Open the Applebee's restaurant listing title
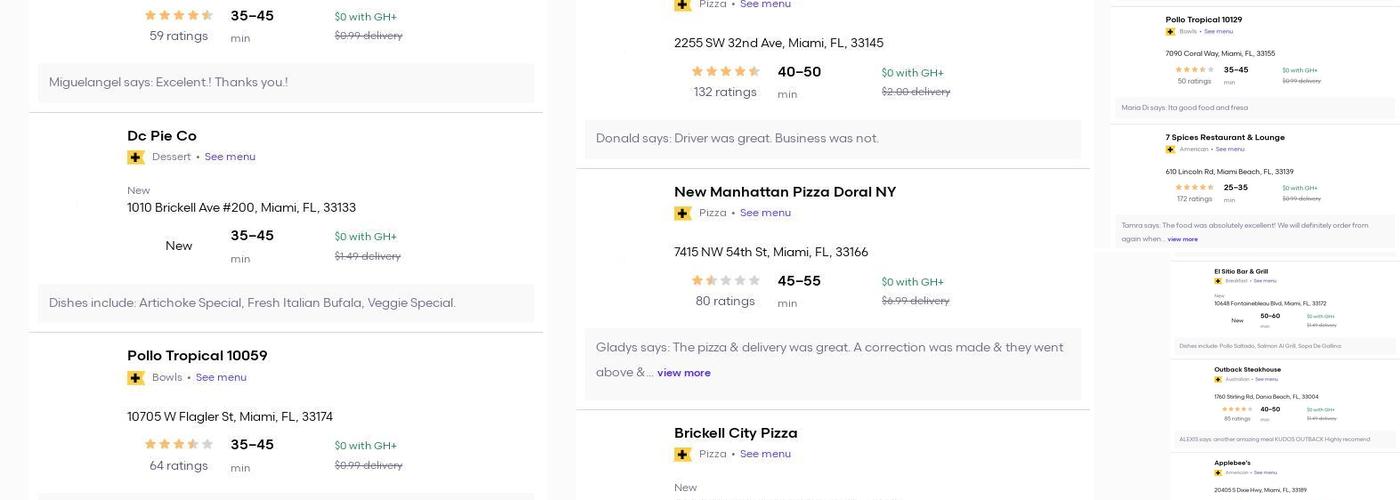This screenshot has width=1400, height=500. [x=1232, y=463]
